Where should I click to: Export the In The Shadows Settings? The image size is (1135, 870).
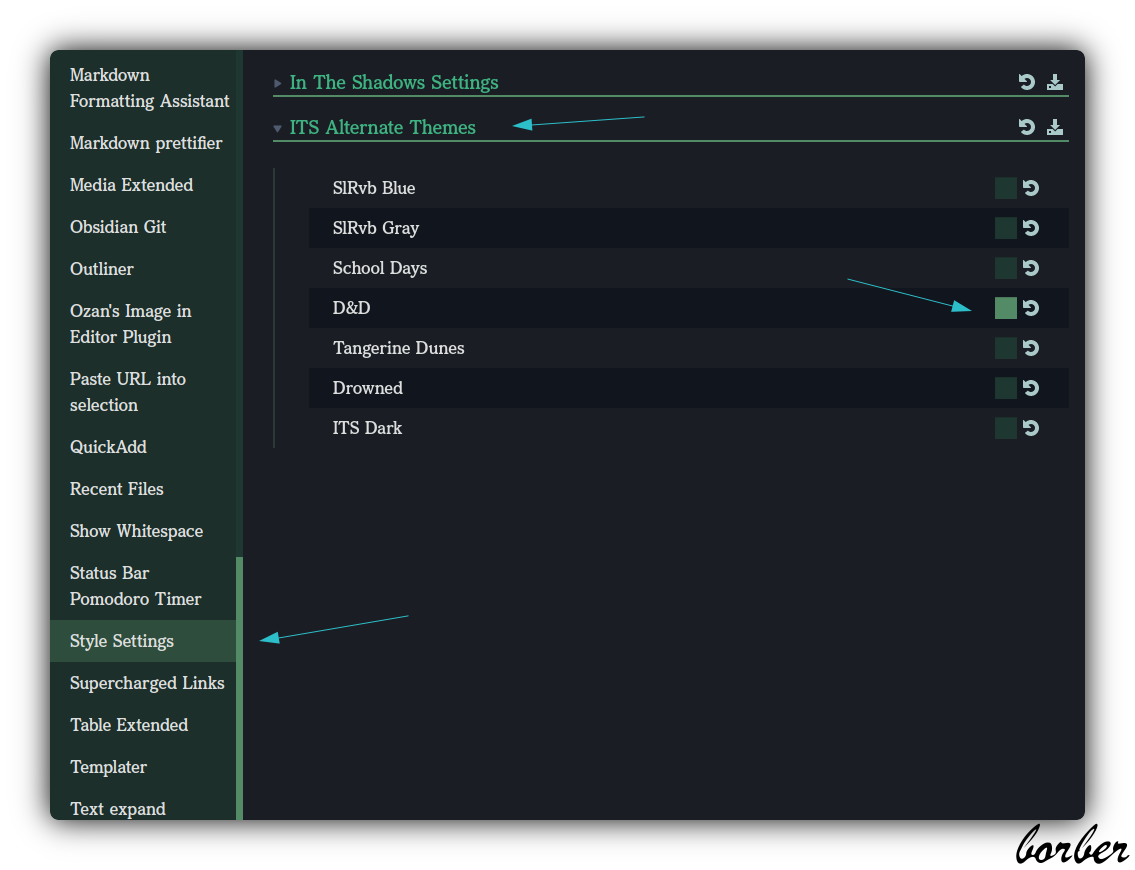point(1055,82)
